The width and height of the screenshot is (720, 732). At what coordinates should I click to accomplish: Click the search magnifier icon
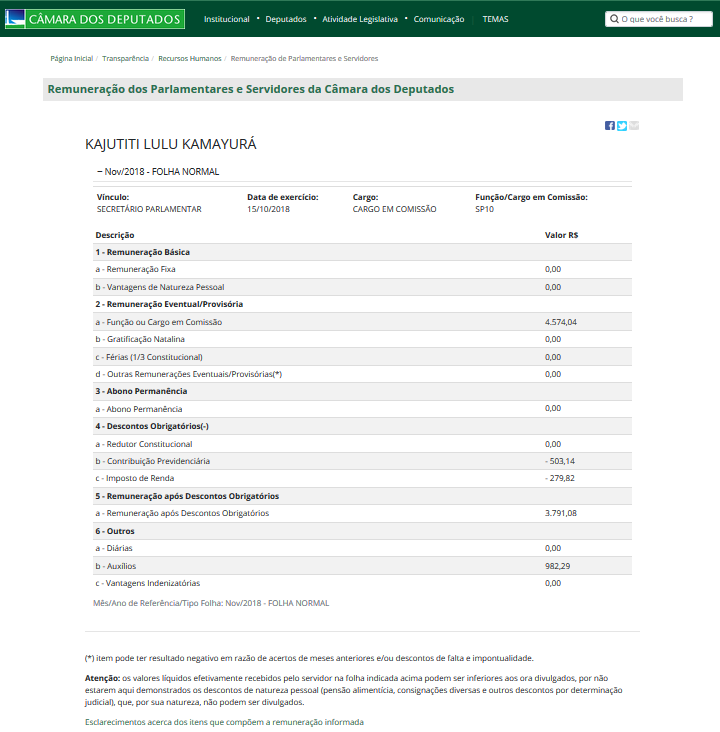(x=614, y=19)
